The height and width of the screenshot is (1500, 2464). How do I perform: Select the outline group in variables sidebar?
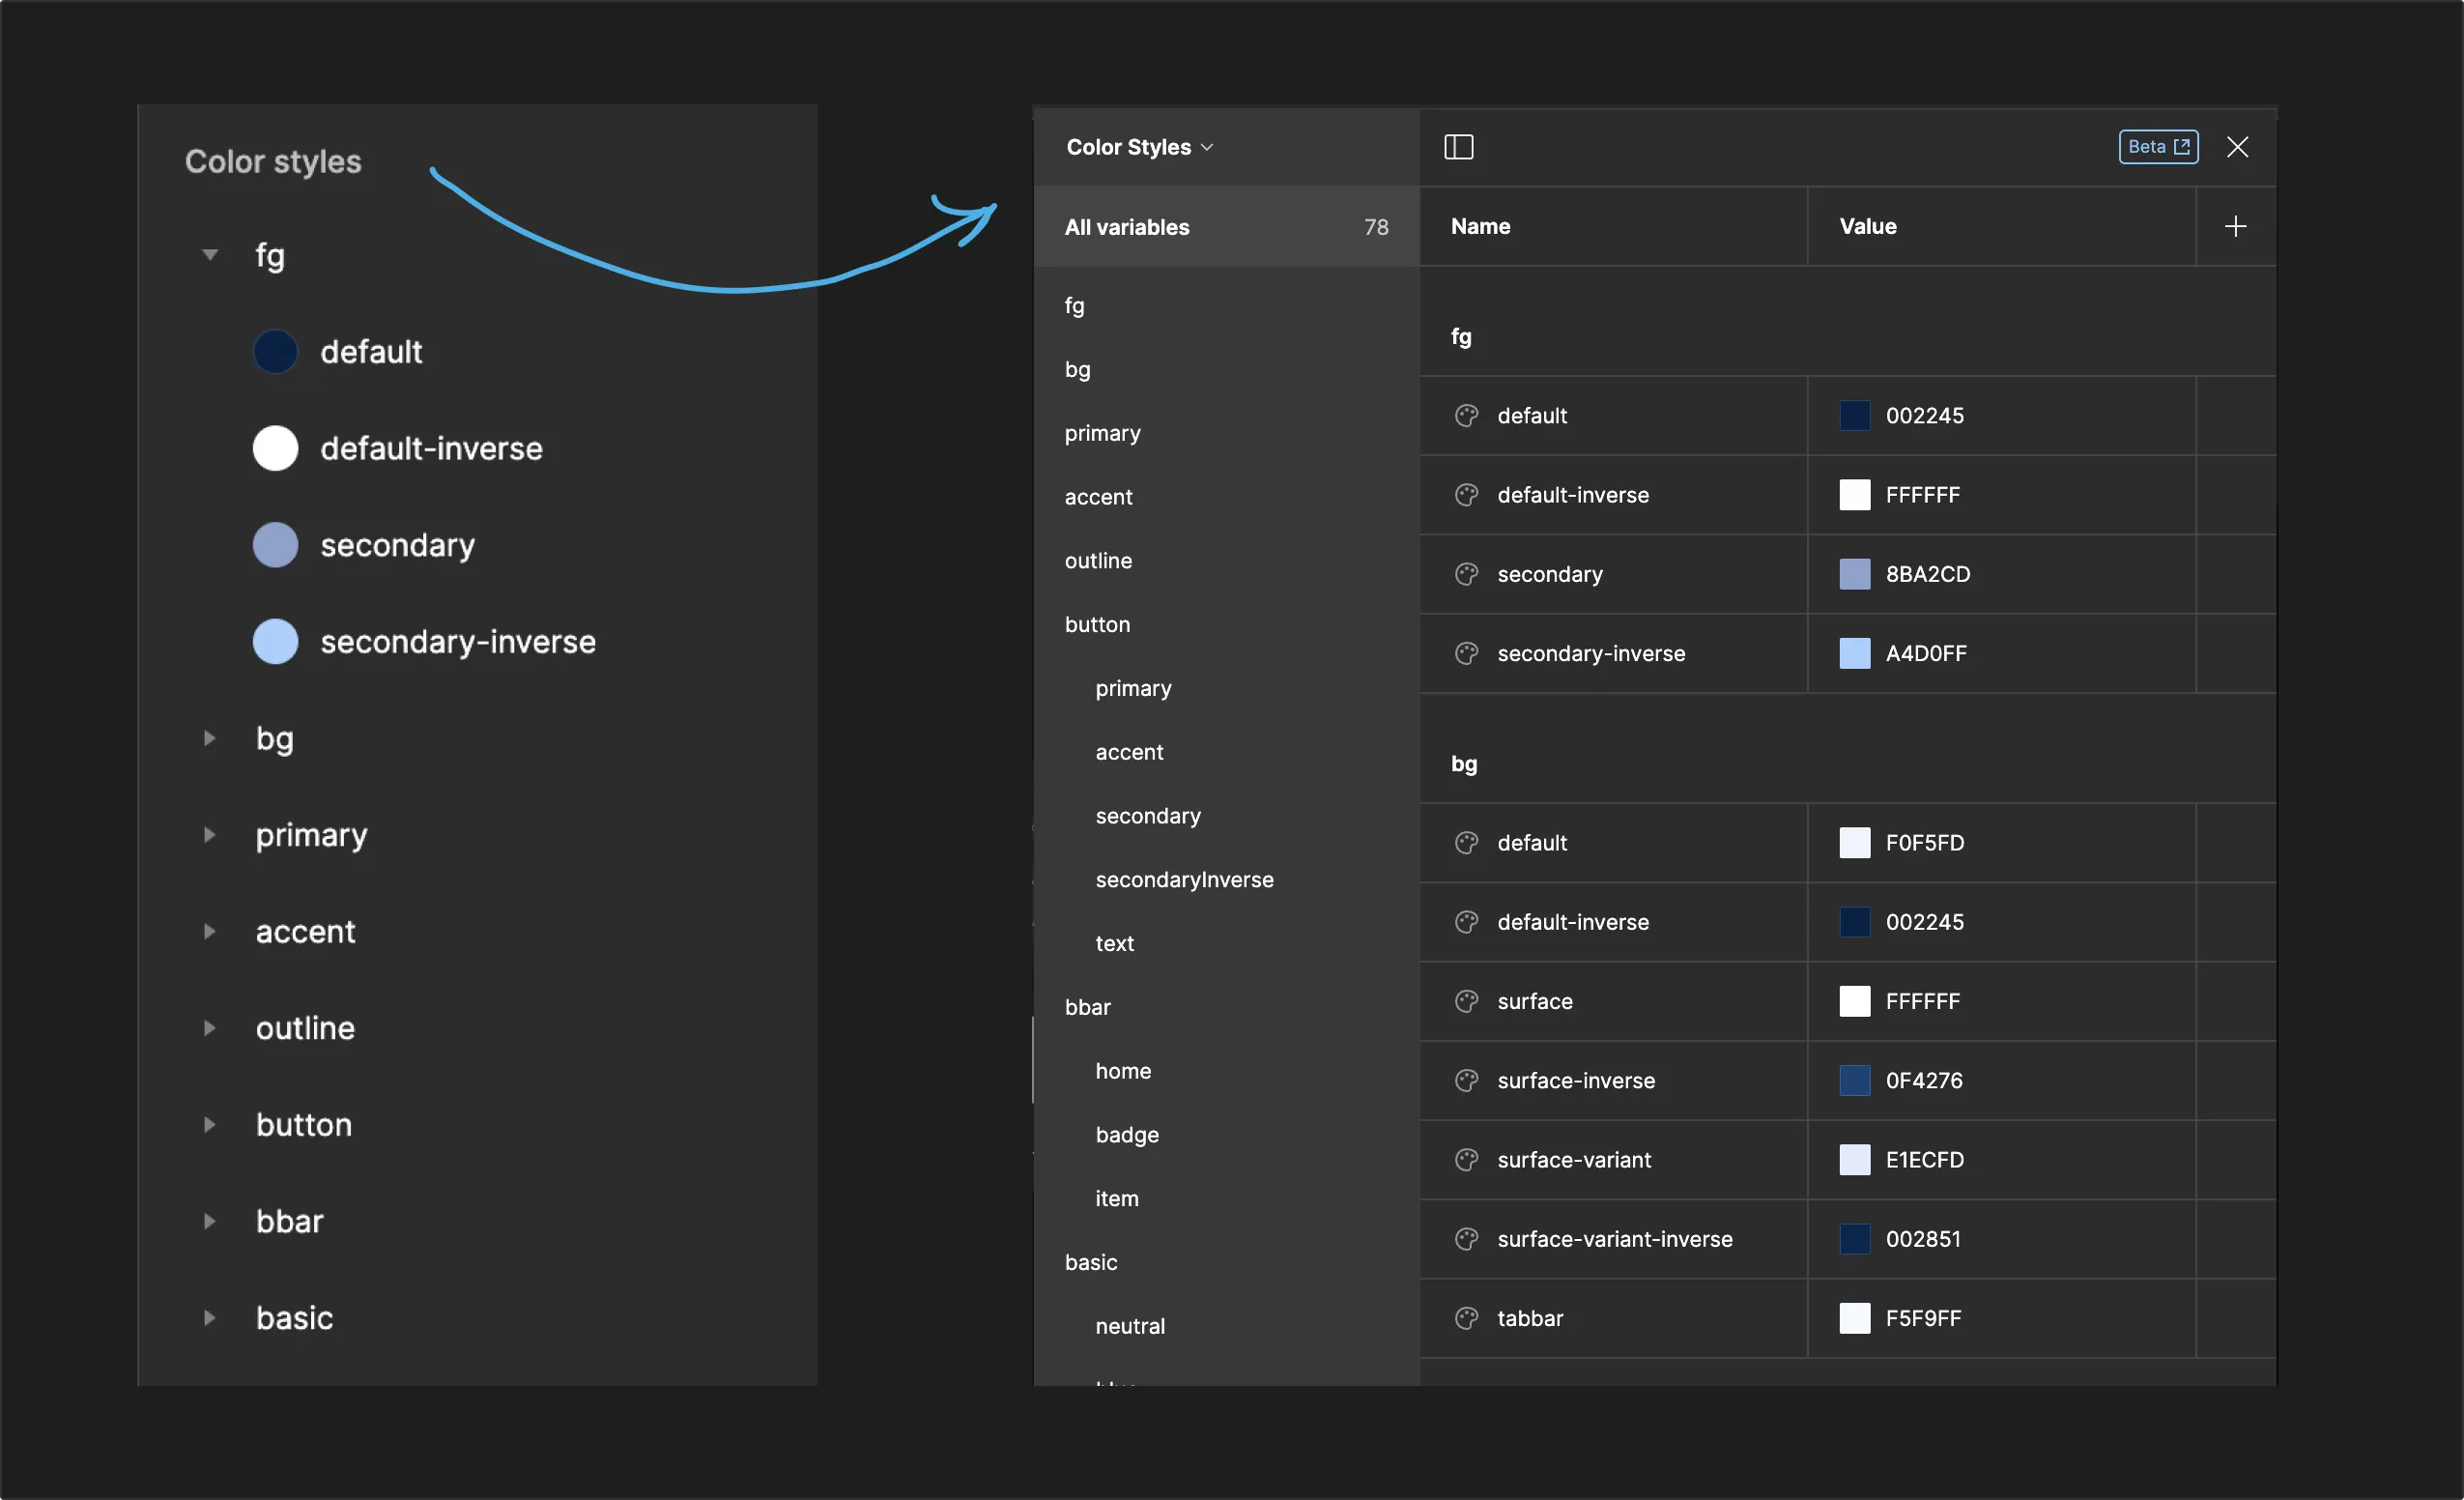click(1098, 561)
